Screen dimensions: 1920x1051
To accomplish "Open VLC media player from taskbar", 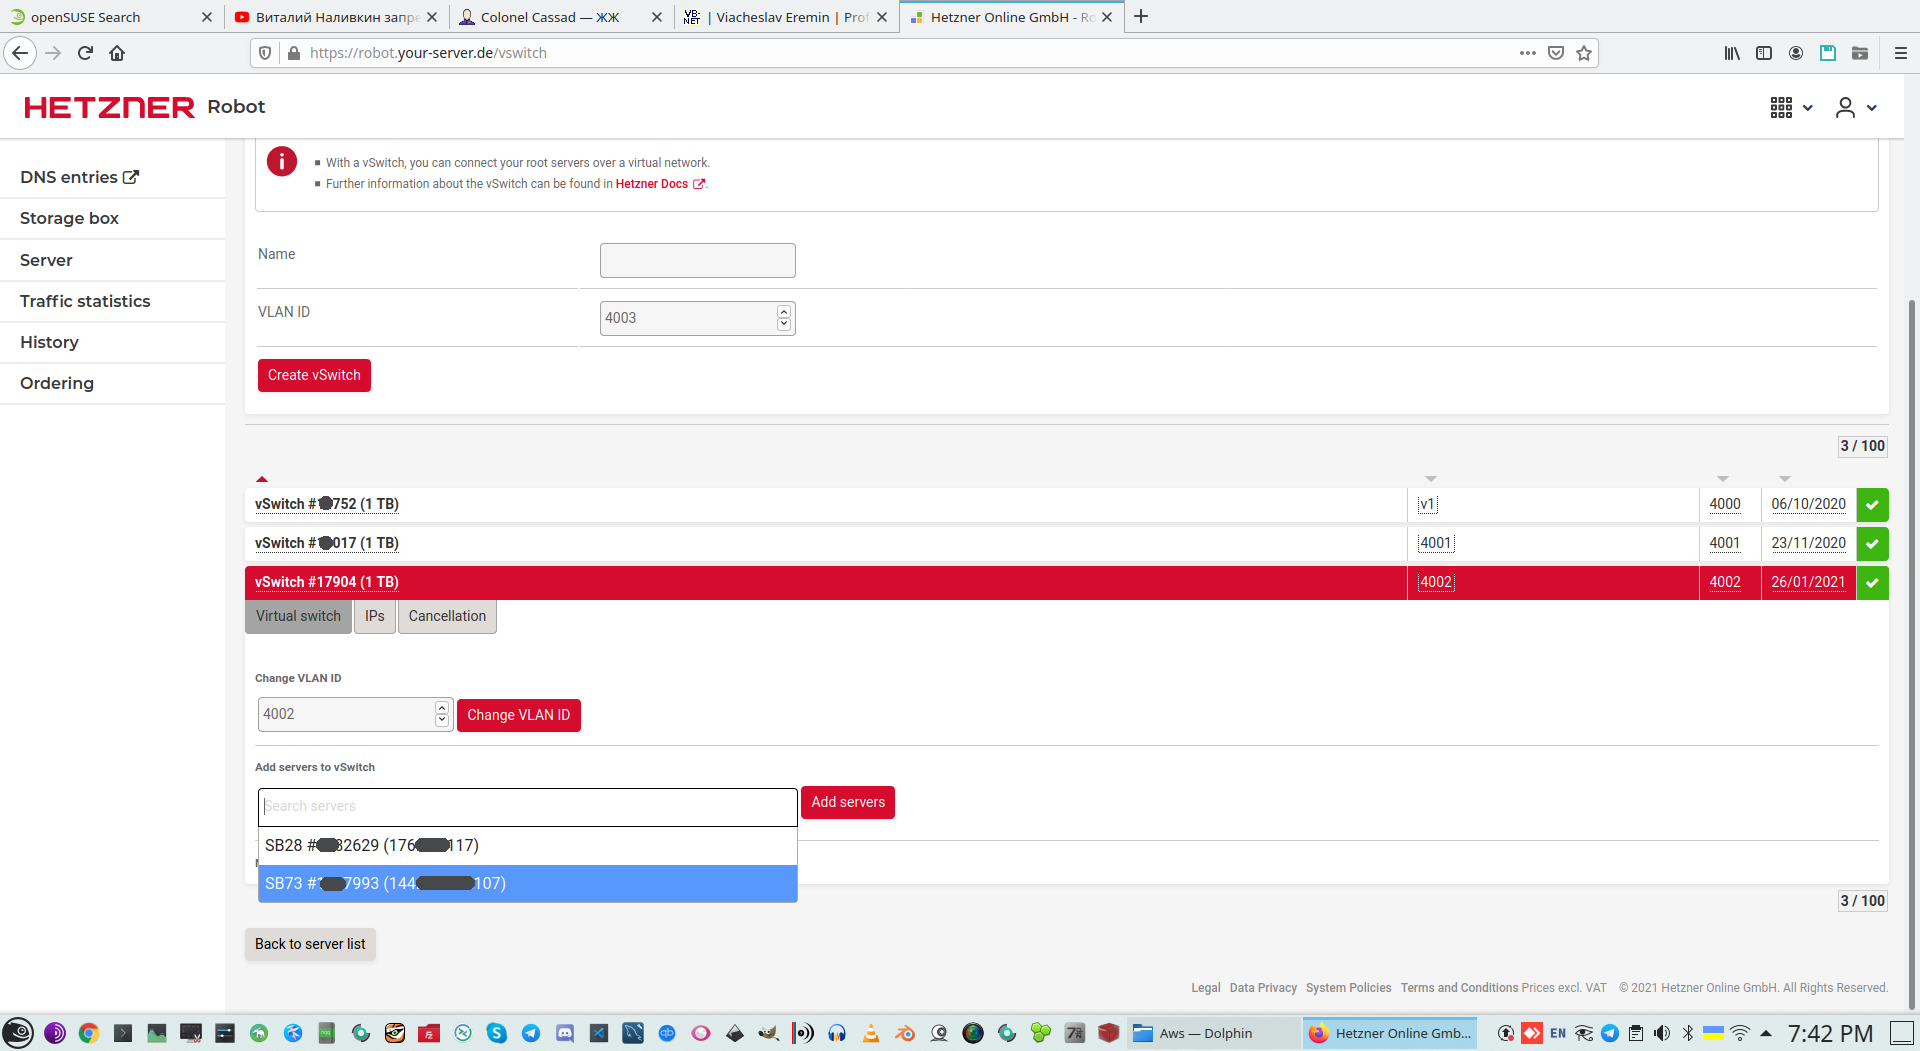I will [x=871, y=1033].
